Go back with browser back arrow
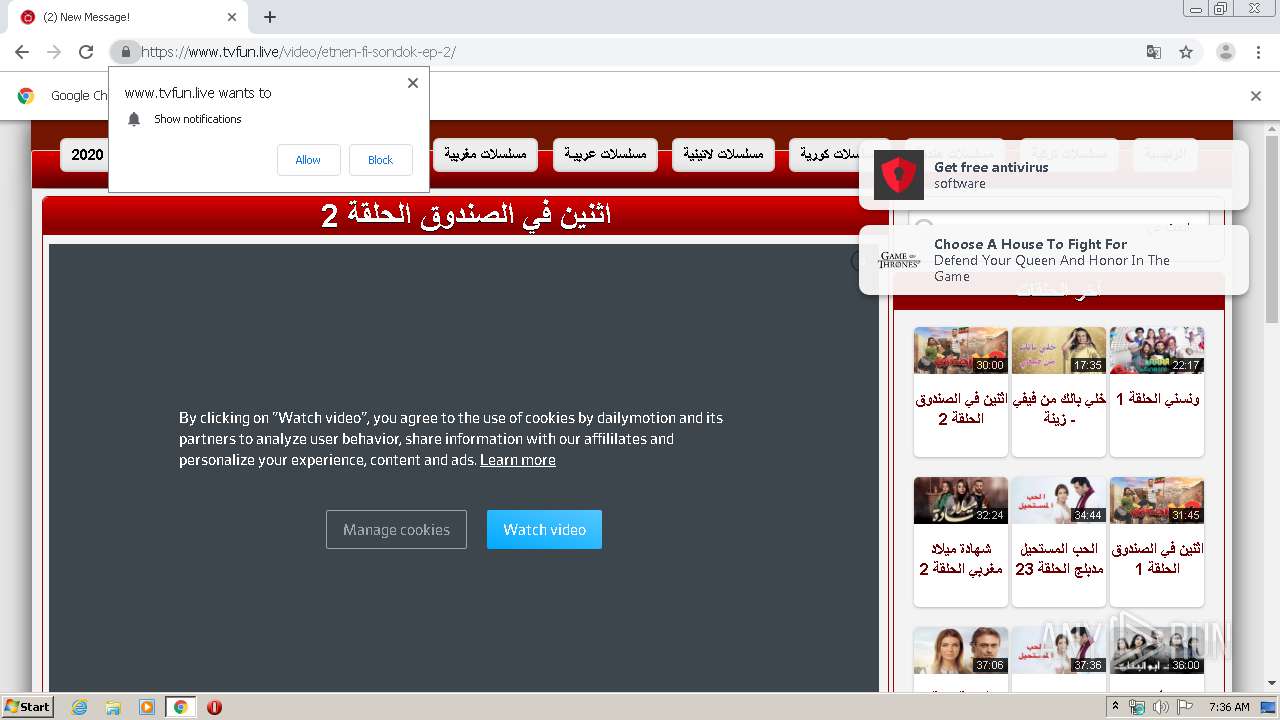This screenshot has height=720, width=1280. coord(22,52)
